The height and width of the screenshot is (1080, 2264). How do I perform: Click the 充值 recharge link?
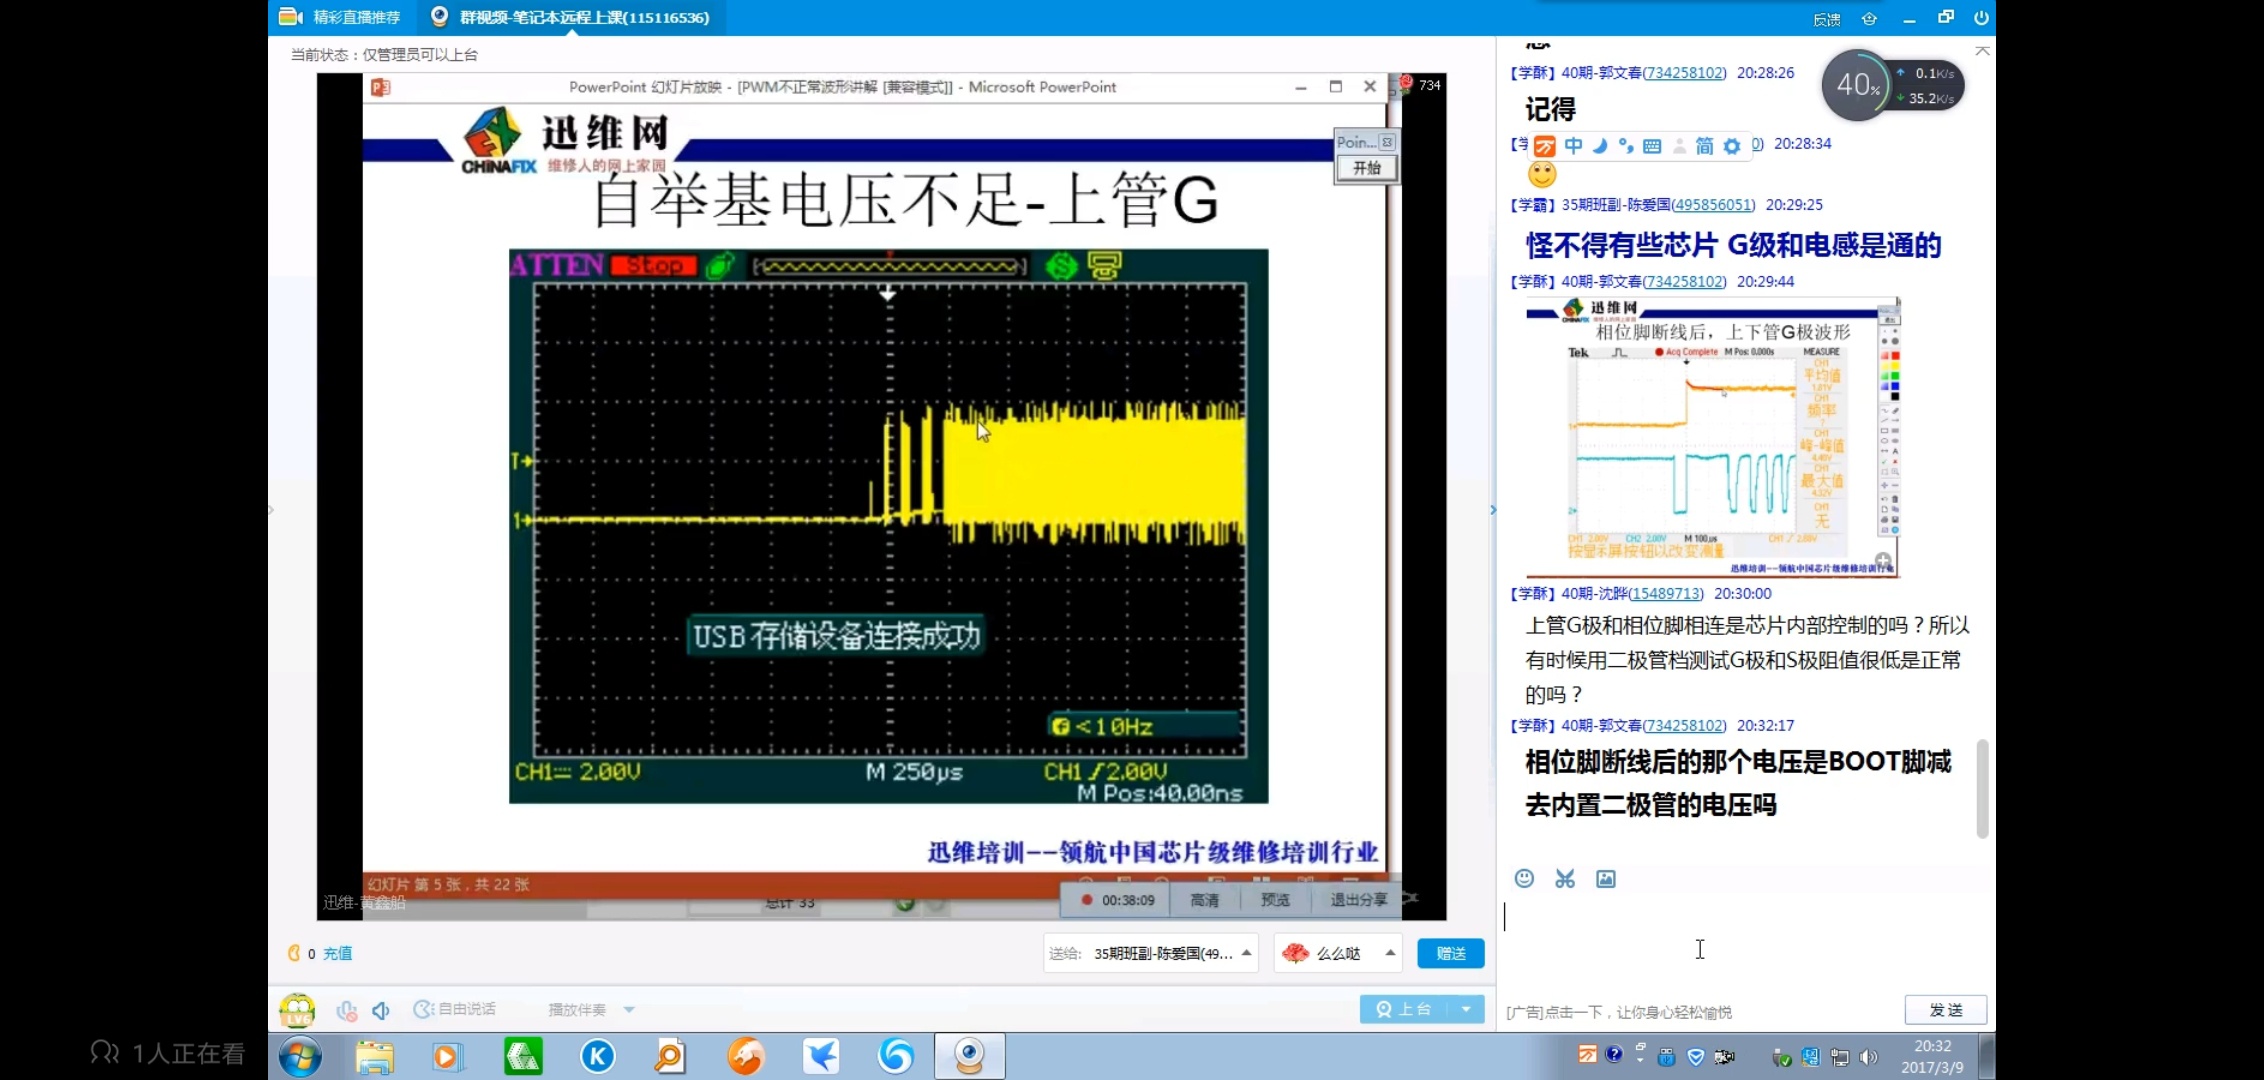pyautogui.click(x=338, y=953)
